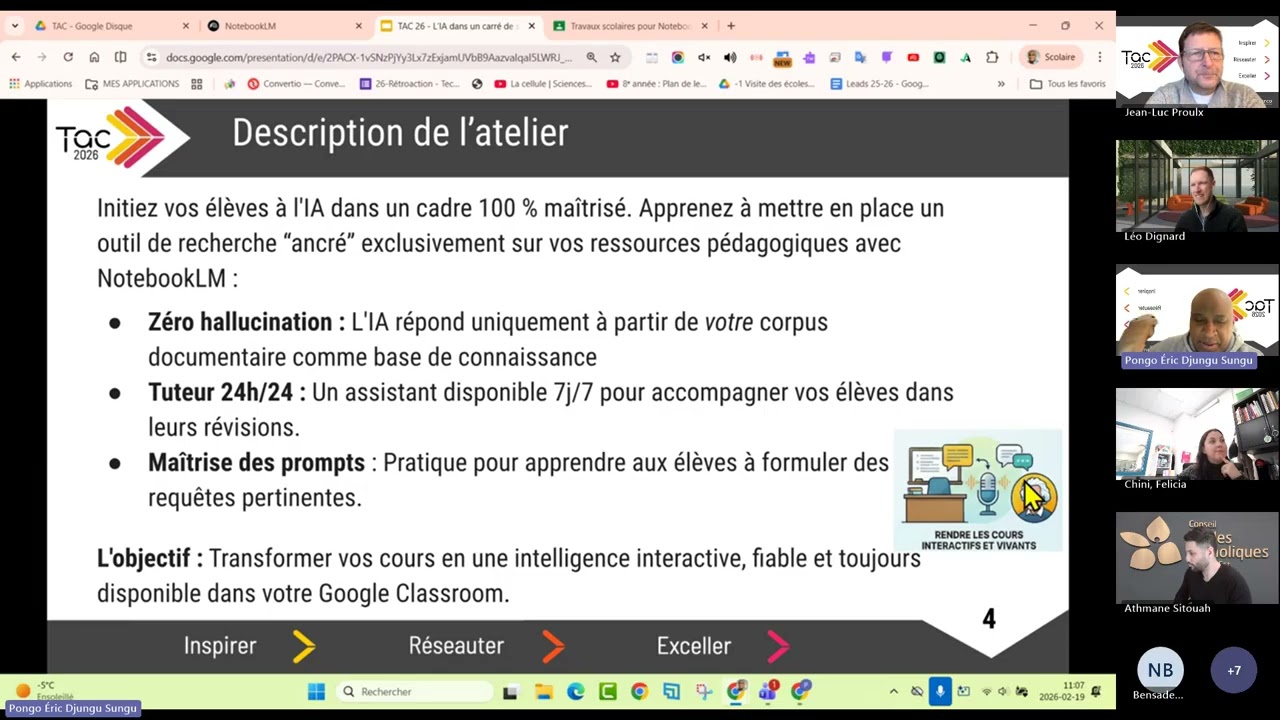The height and width of the screenshot is (720, 1280).
Task: Click the interactive courses image on slide
Action: tap(978, 490)
